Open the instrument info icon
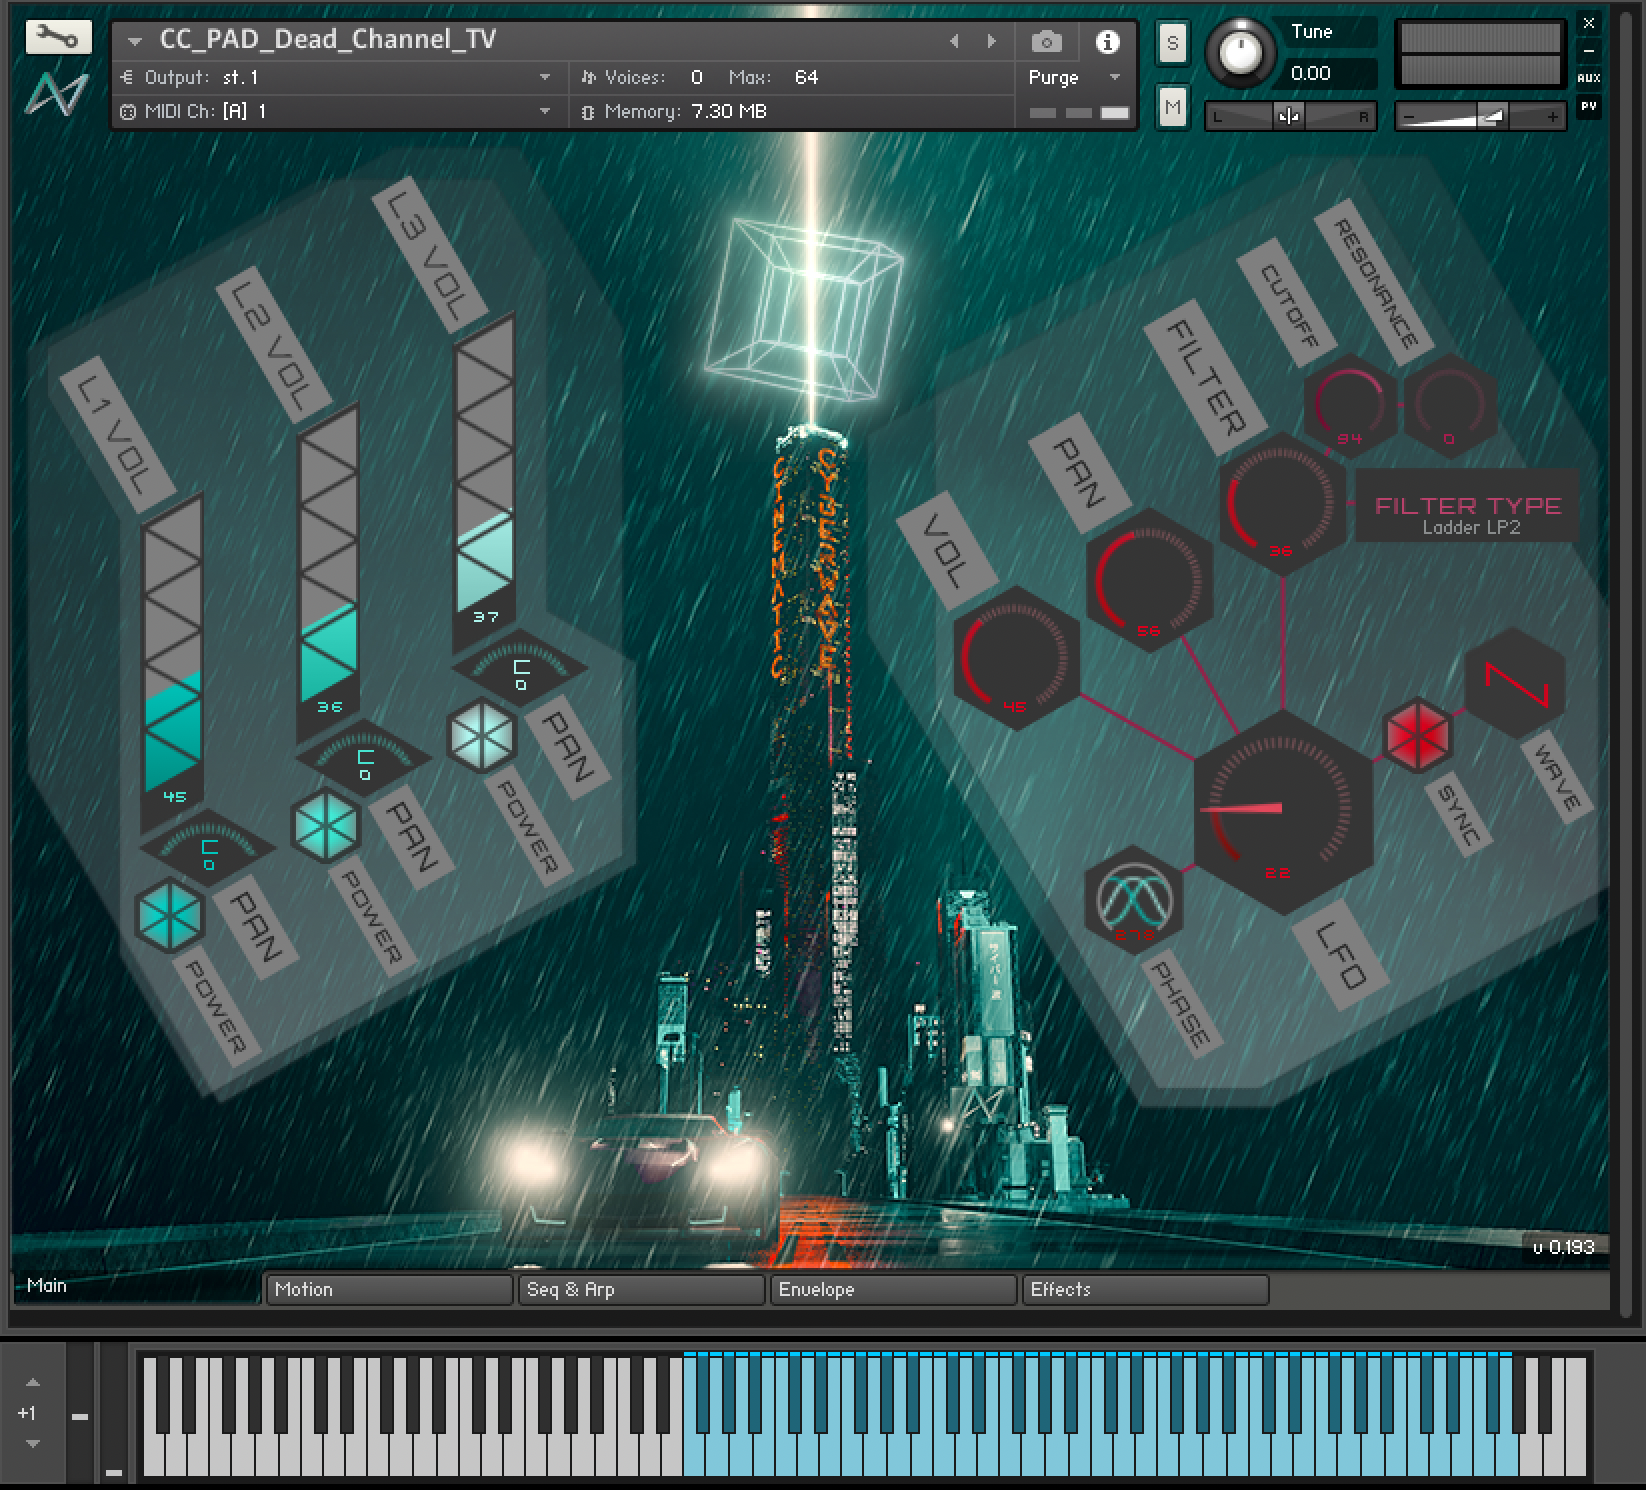The width and height of the screenshot is (1646, 1490). 1106,41
